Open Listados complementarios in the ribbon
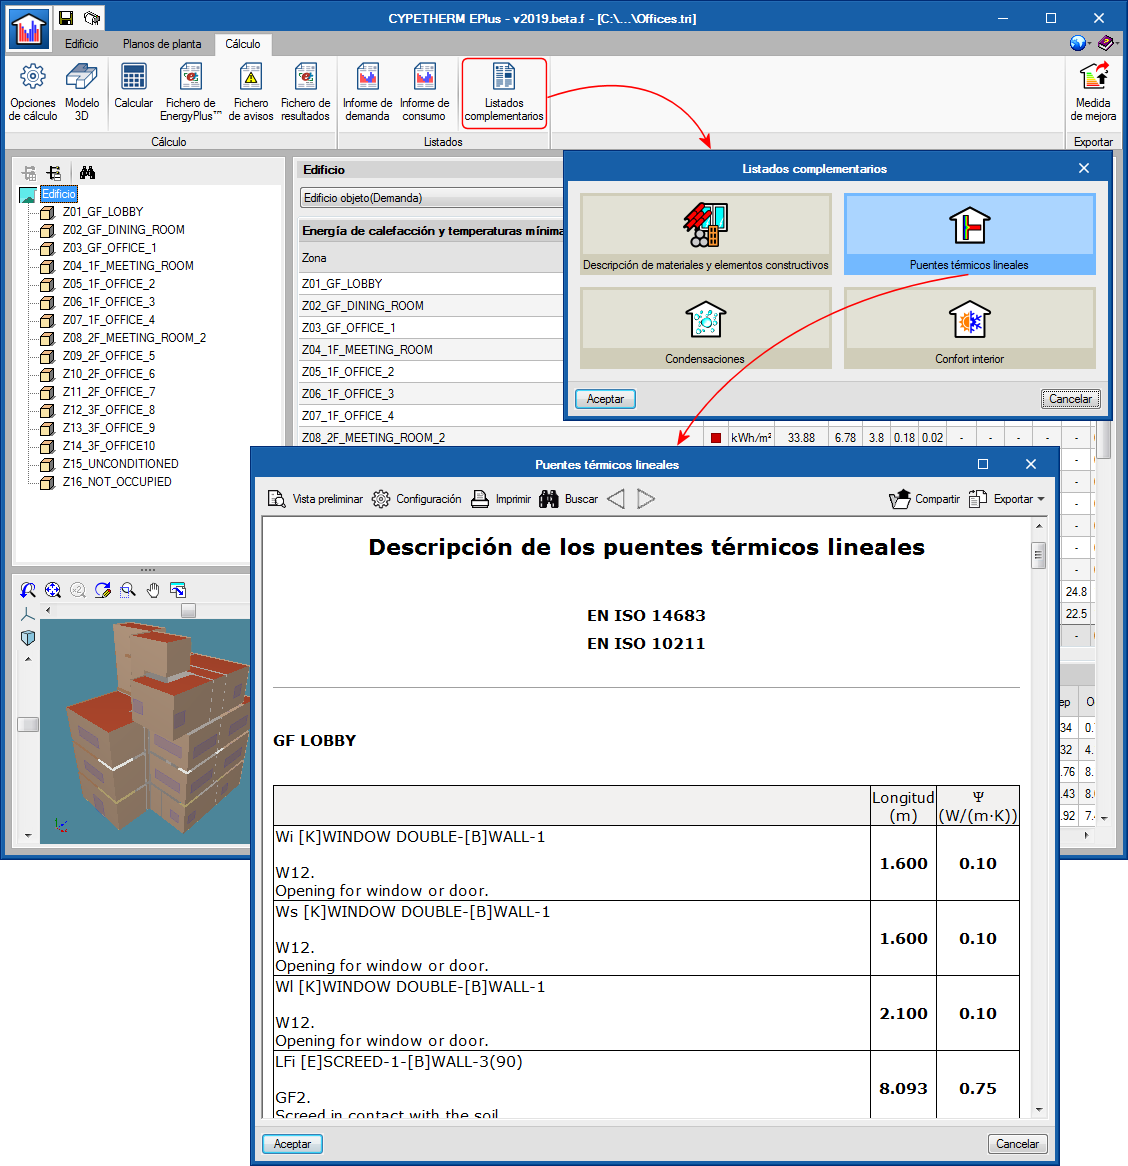This screenshot has height=1166, width=1128. 504,93
